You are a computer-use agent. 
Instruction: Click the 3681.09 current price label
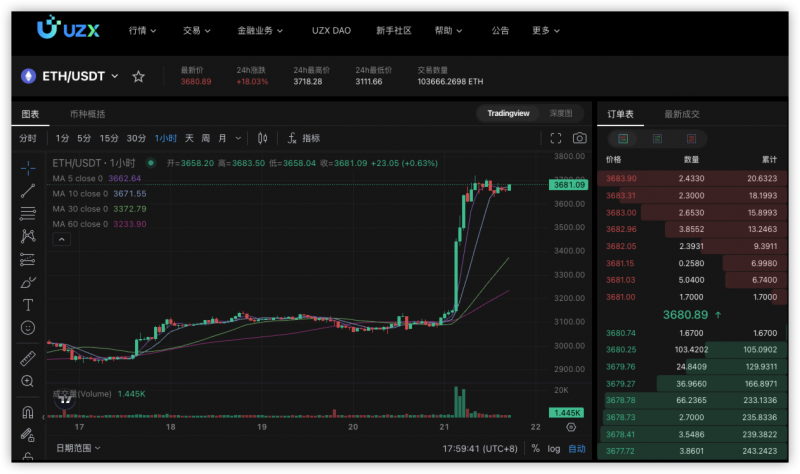pyautogui.click(x=568, y=185)
